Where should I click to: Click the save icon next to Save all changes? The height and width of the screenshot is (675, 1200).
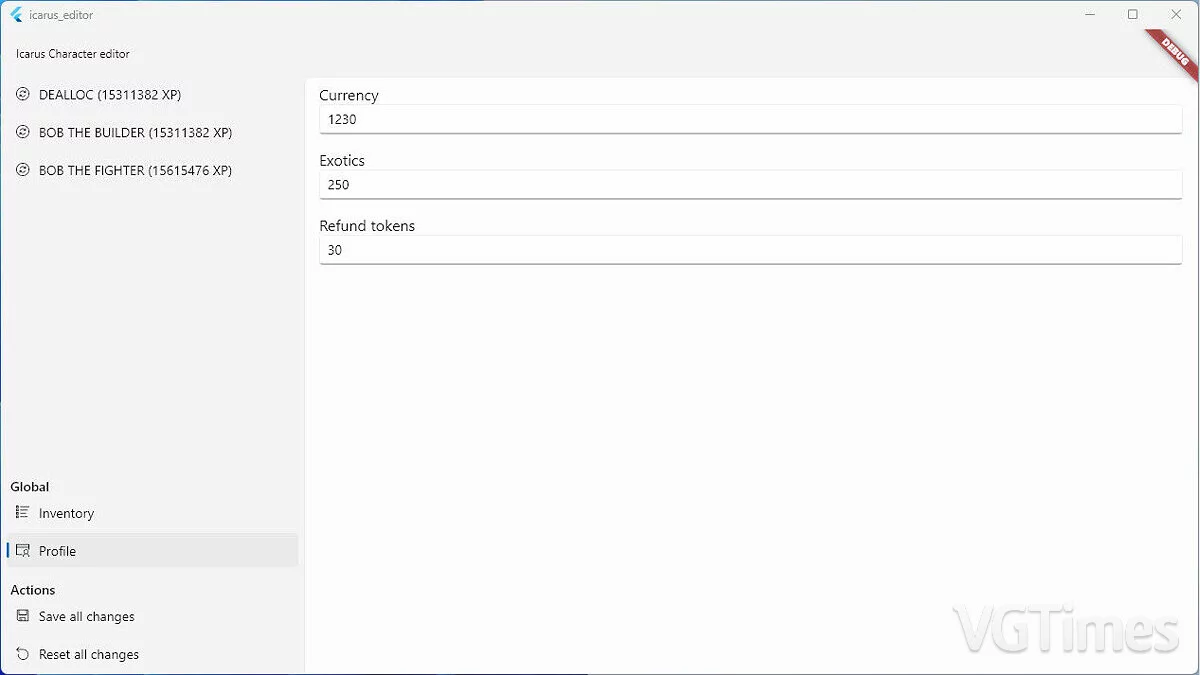pos(22,616)
